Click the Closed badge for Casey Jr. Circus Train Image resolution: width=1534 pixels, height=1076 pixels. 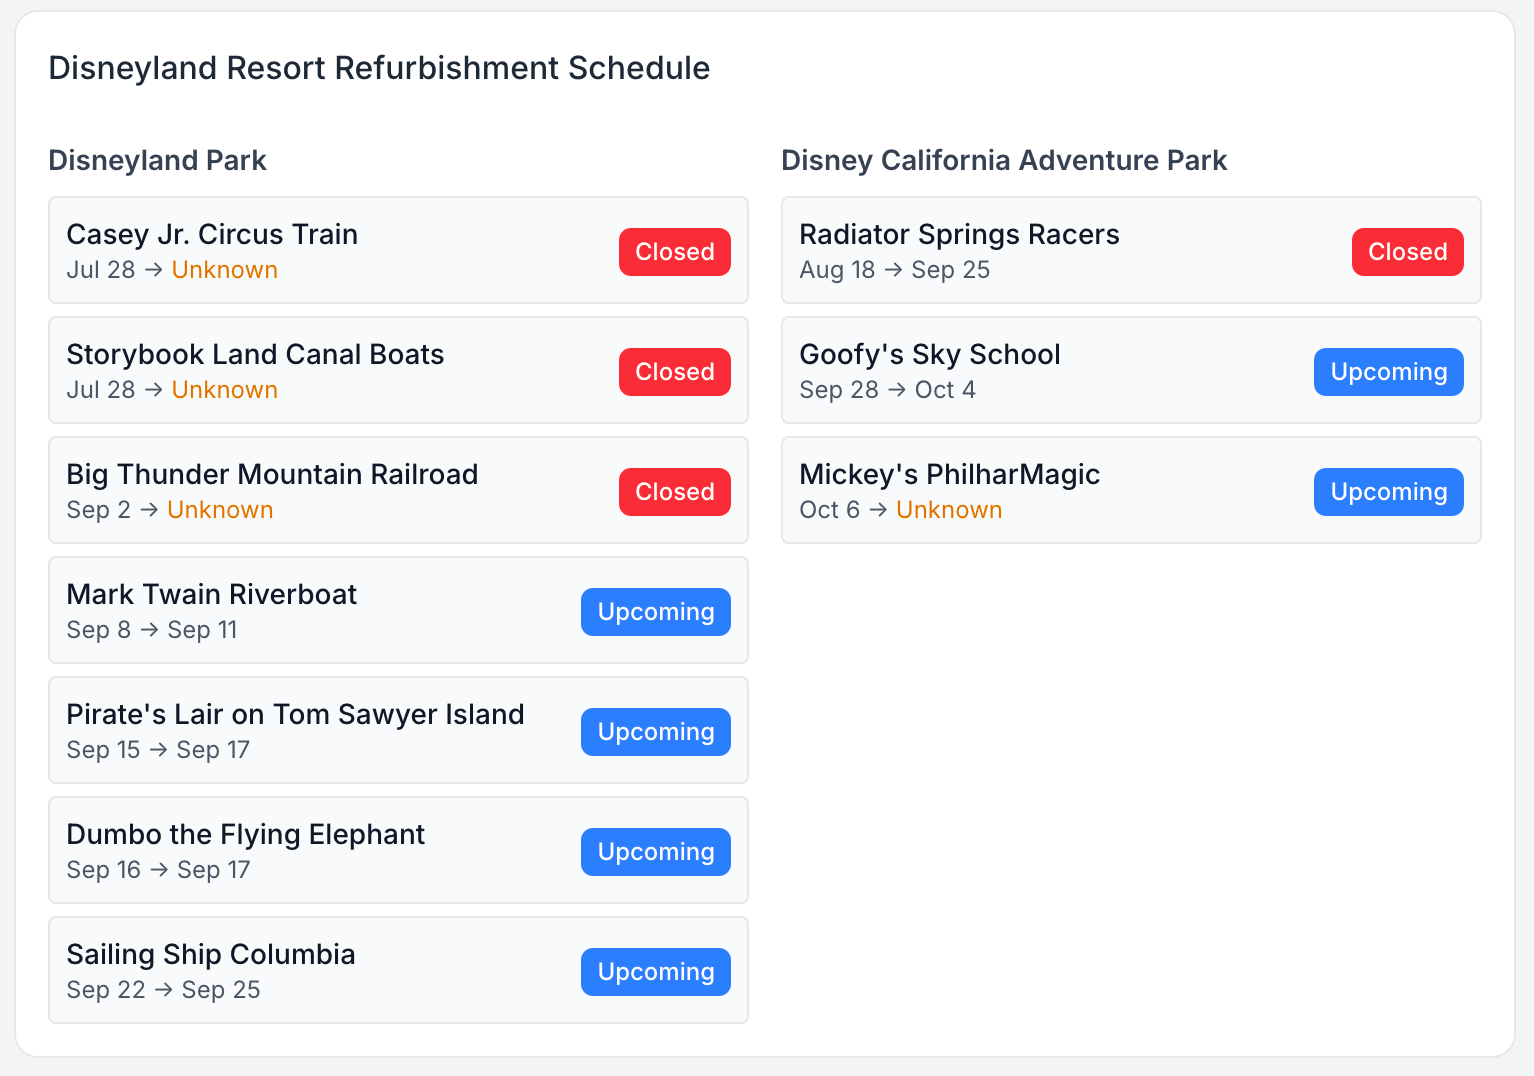coord(675,252)
